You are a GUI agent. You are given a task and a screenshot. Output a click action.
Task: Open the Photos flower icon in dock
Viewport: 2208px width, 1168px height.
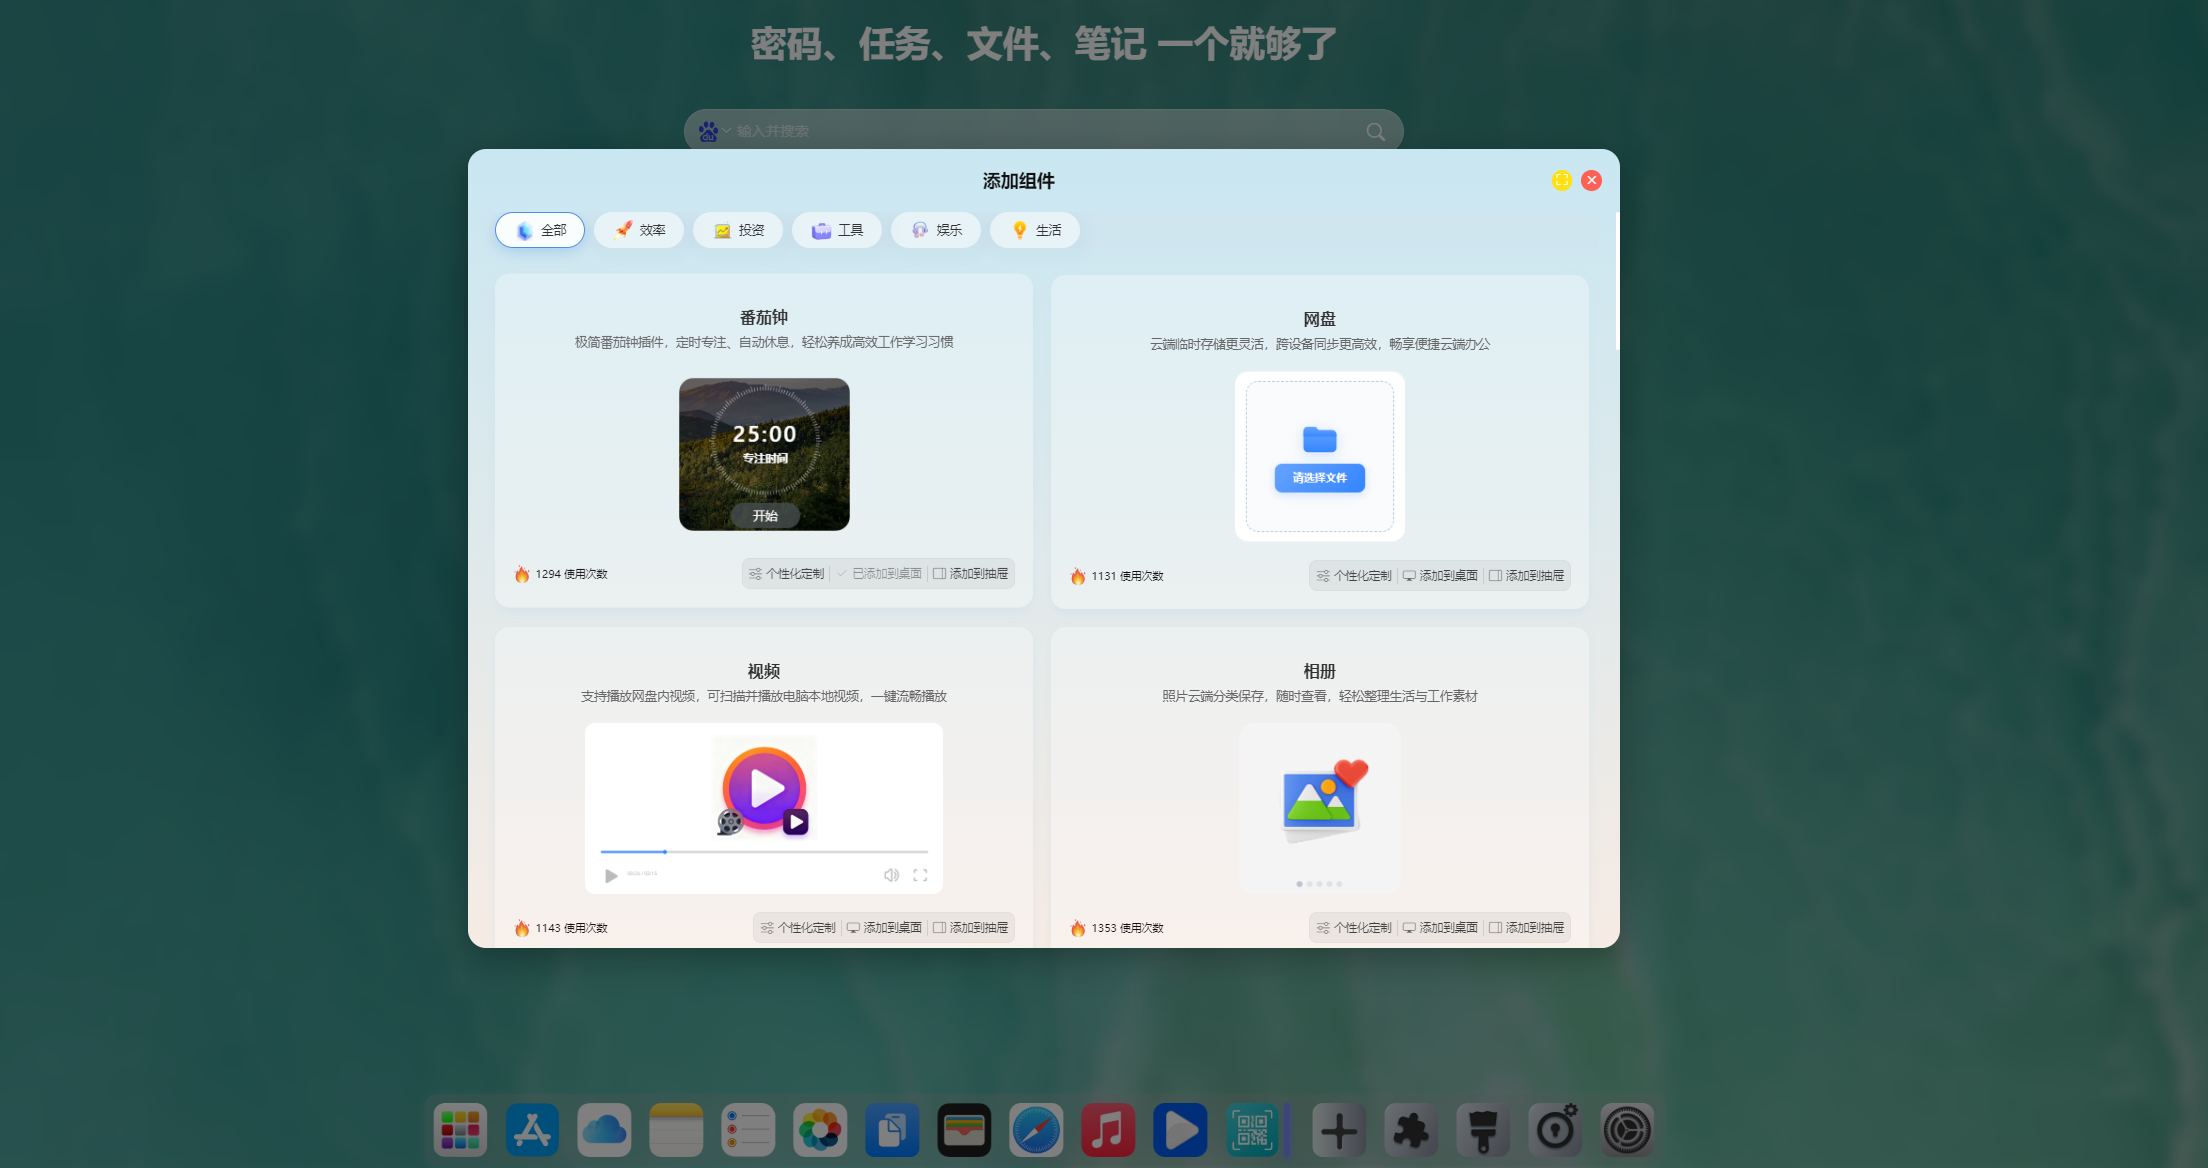821,1130
